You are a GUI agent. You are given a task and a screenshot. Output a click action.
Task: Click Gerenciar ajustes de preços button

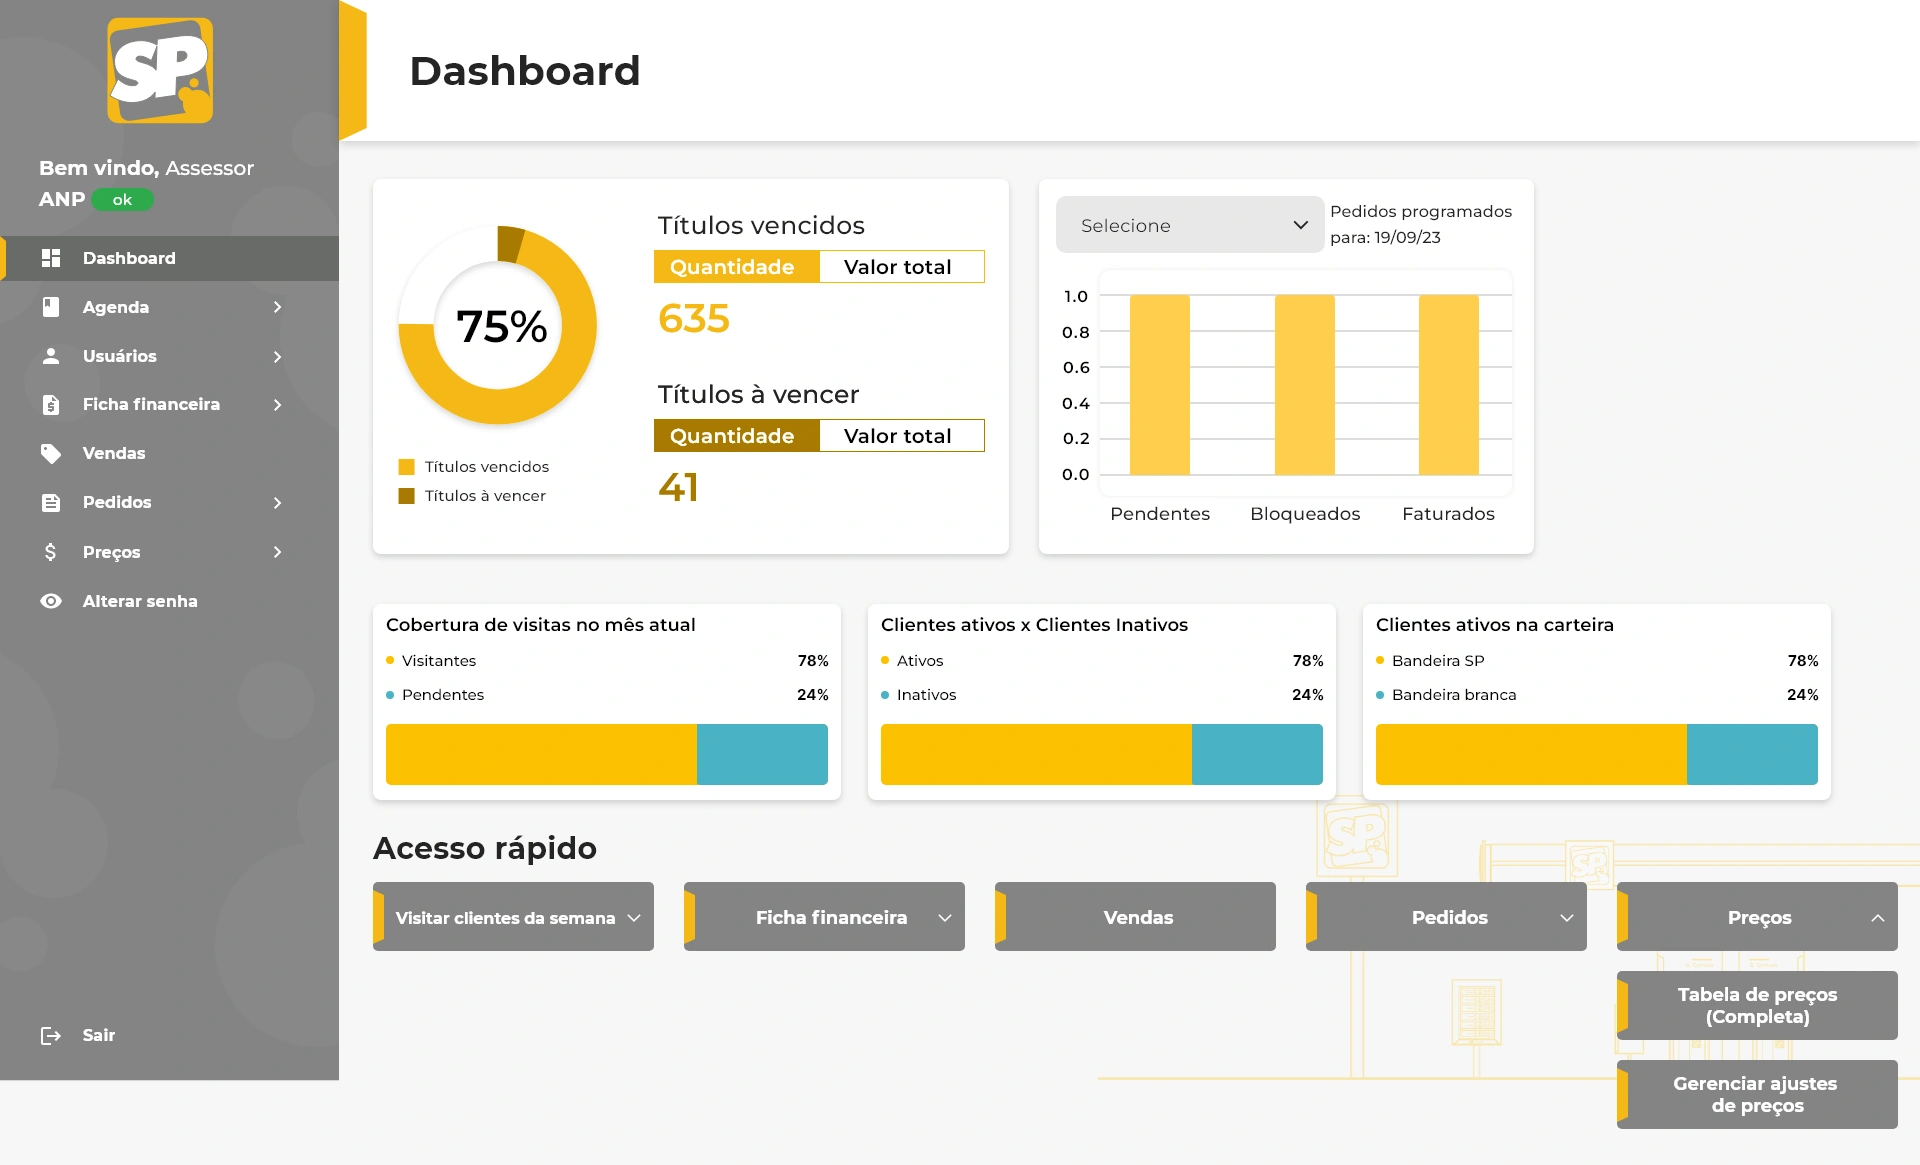[x=1757, y=1094]
